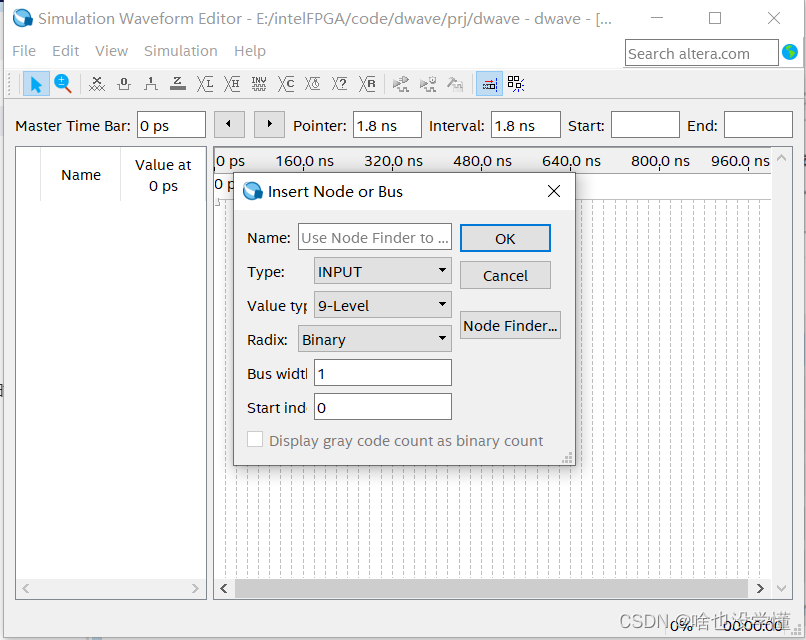
Task: Open the File menu
Action: (x=24, y=51)
